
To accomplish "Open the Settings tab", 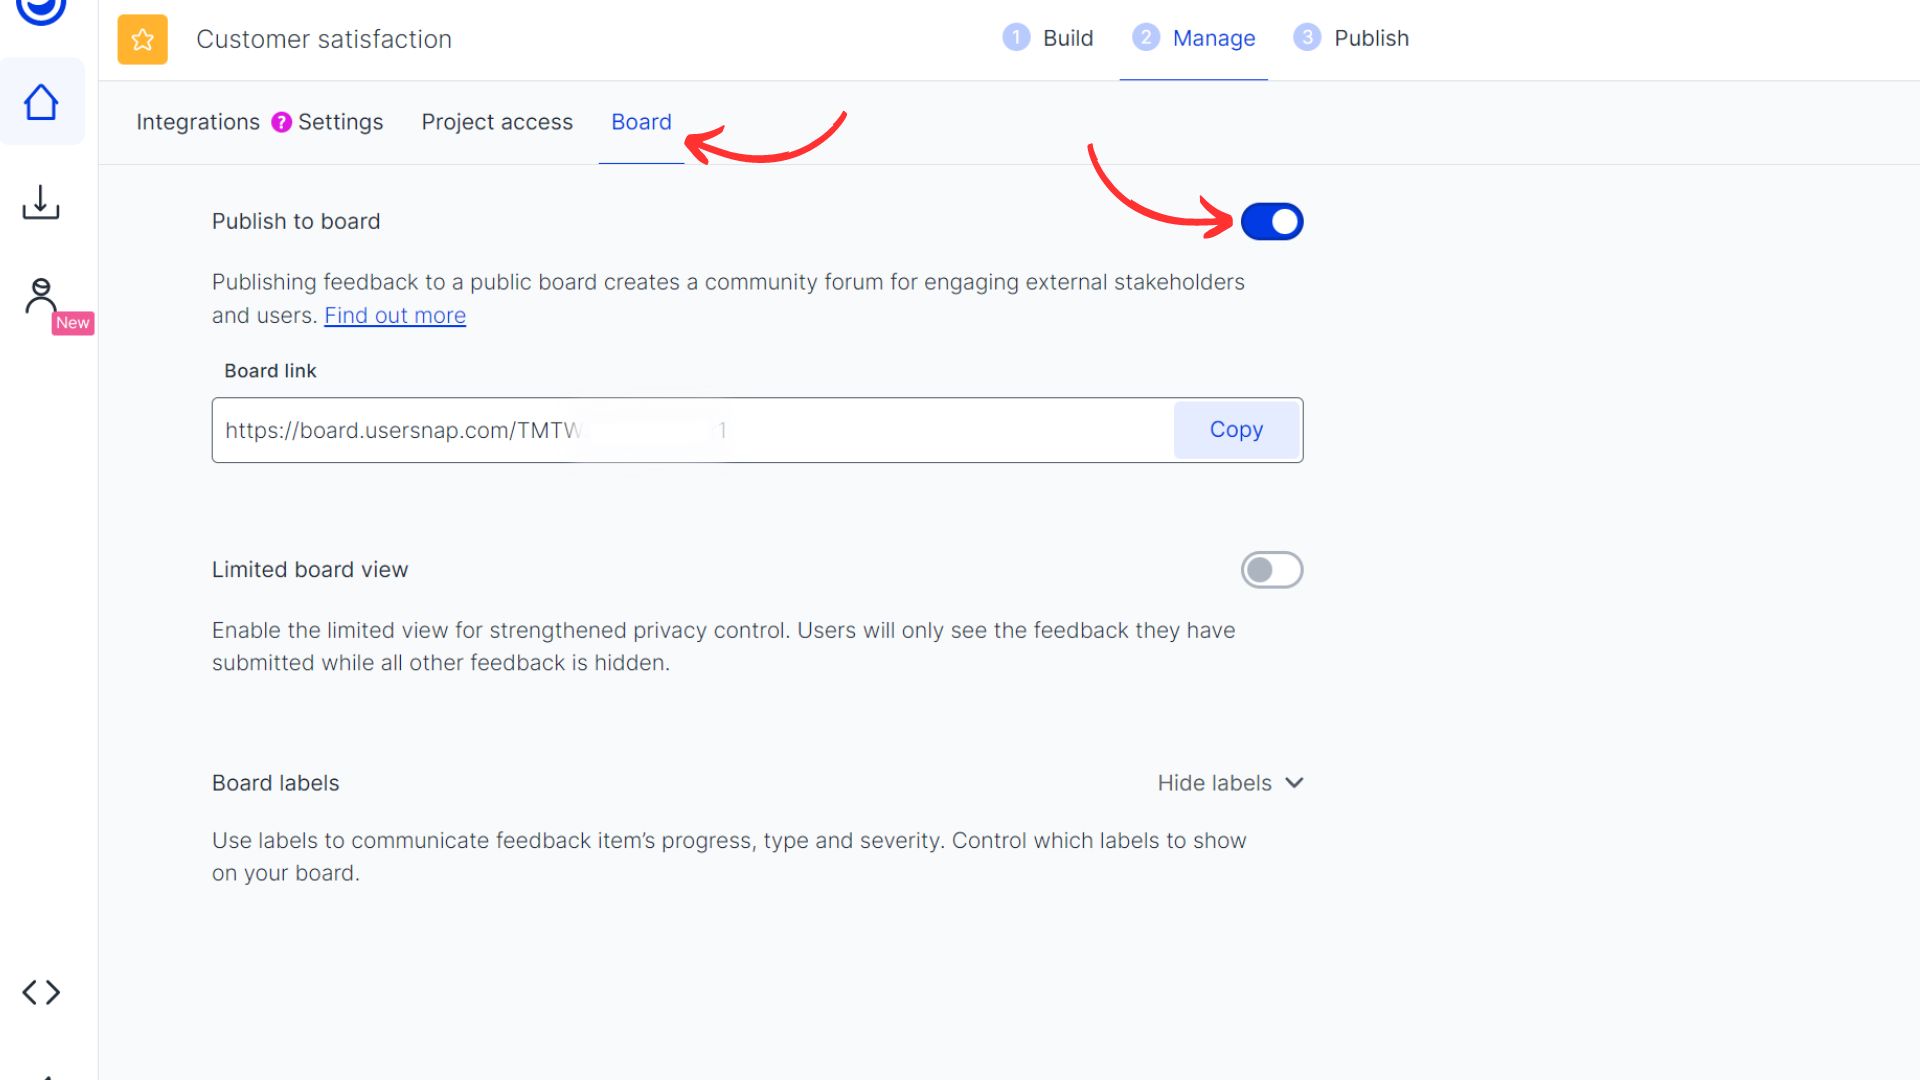I will tap(340, 122).
